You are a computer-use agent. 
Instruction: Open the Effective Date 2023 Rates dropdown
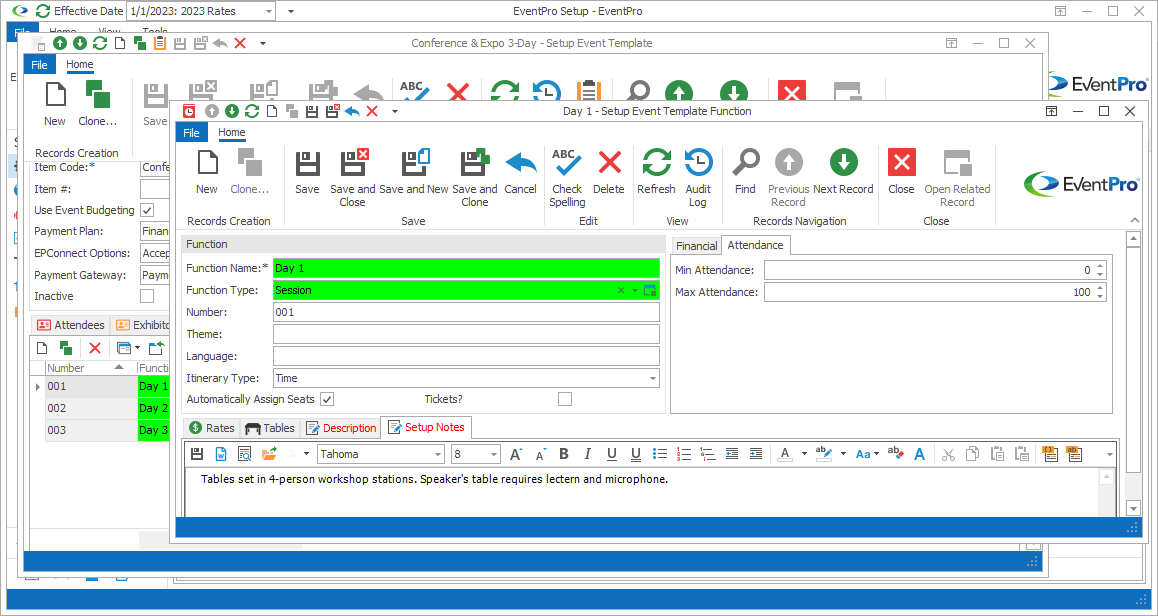[x=268, y=11]
